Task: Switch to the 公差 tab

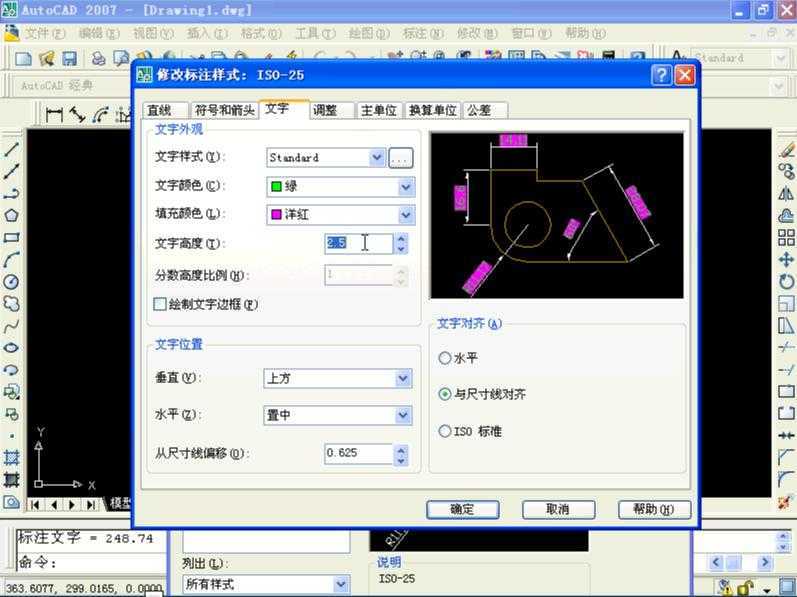Action: [484, 110]
